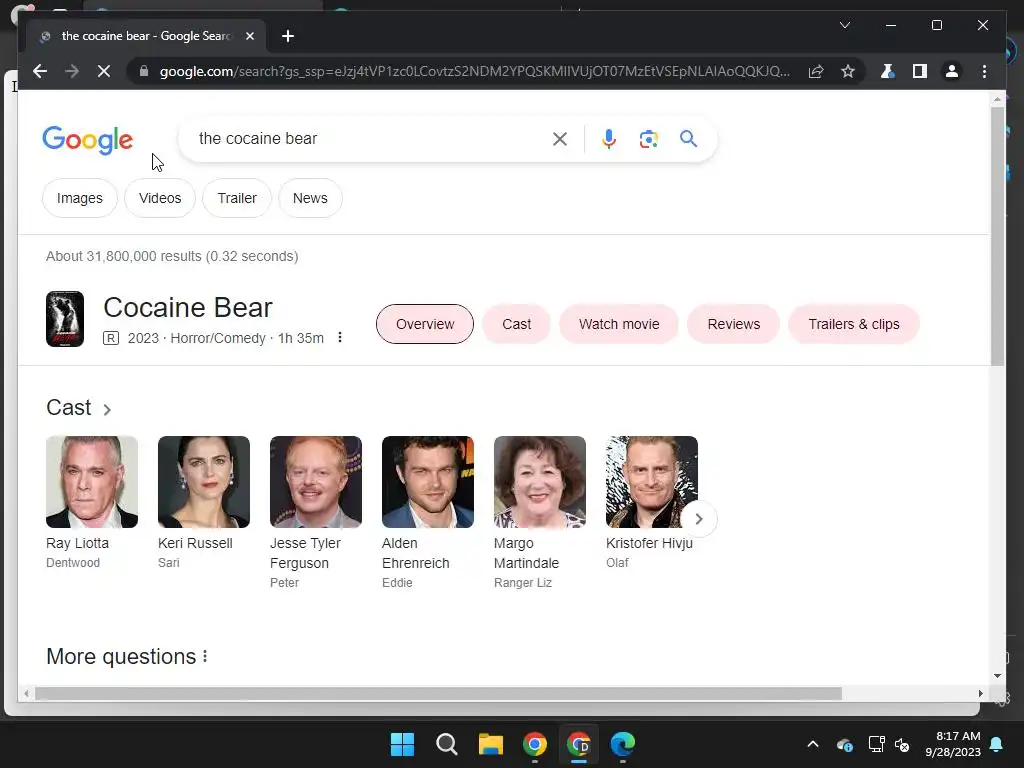This screenshot has height=768, width=1024.
Task: Open Alden Ehrenreich's photo
Action: pos(428,482)
